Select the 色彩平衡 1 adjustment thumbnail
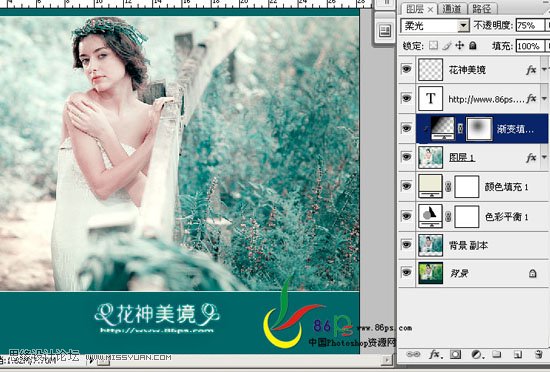The width and height of the screenshot is (550, 372). pos(430,216)
